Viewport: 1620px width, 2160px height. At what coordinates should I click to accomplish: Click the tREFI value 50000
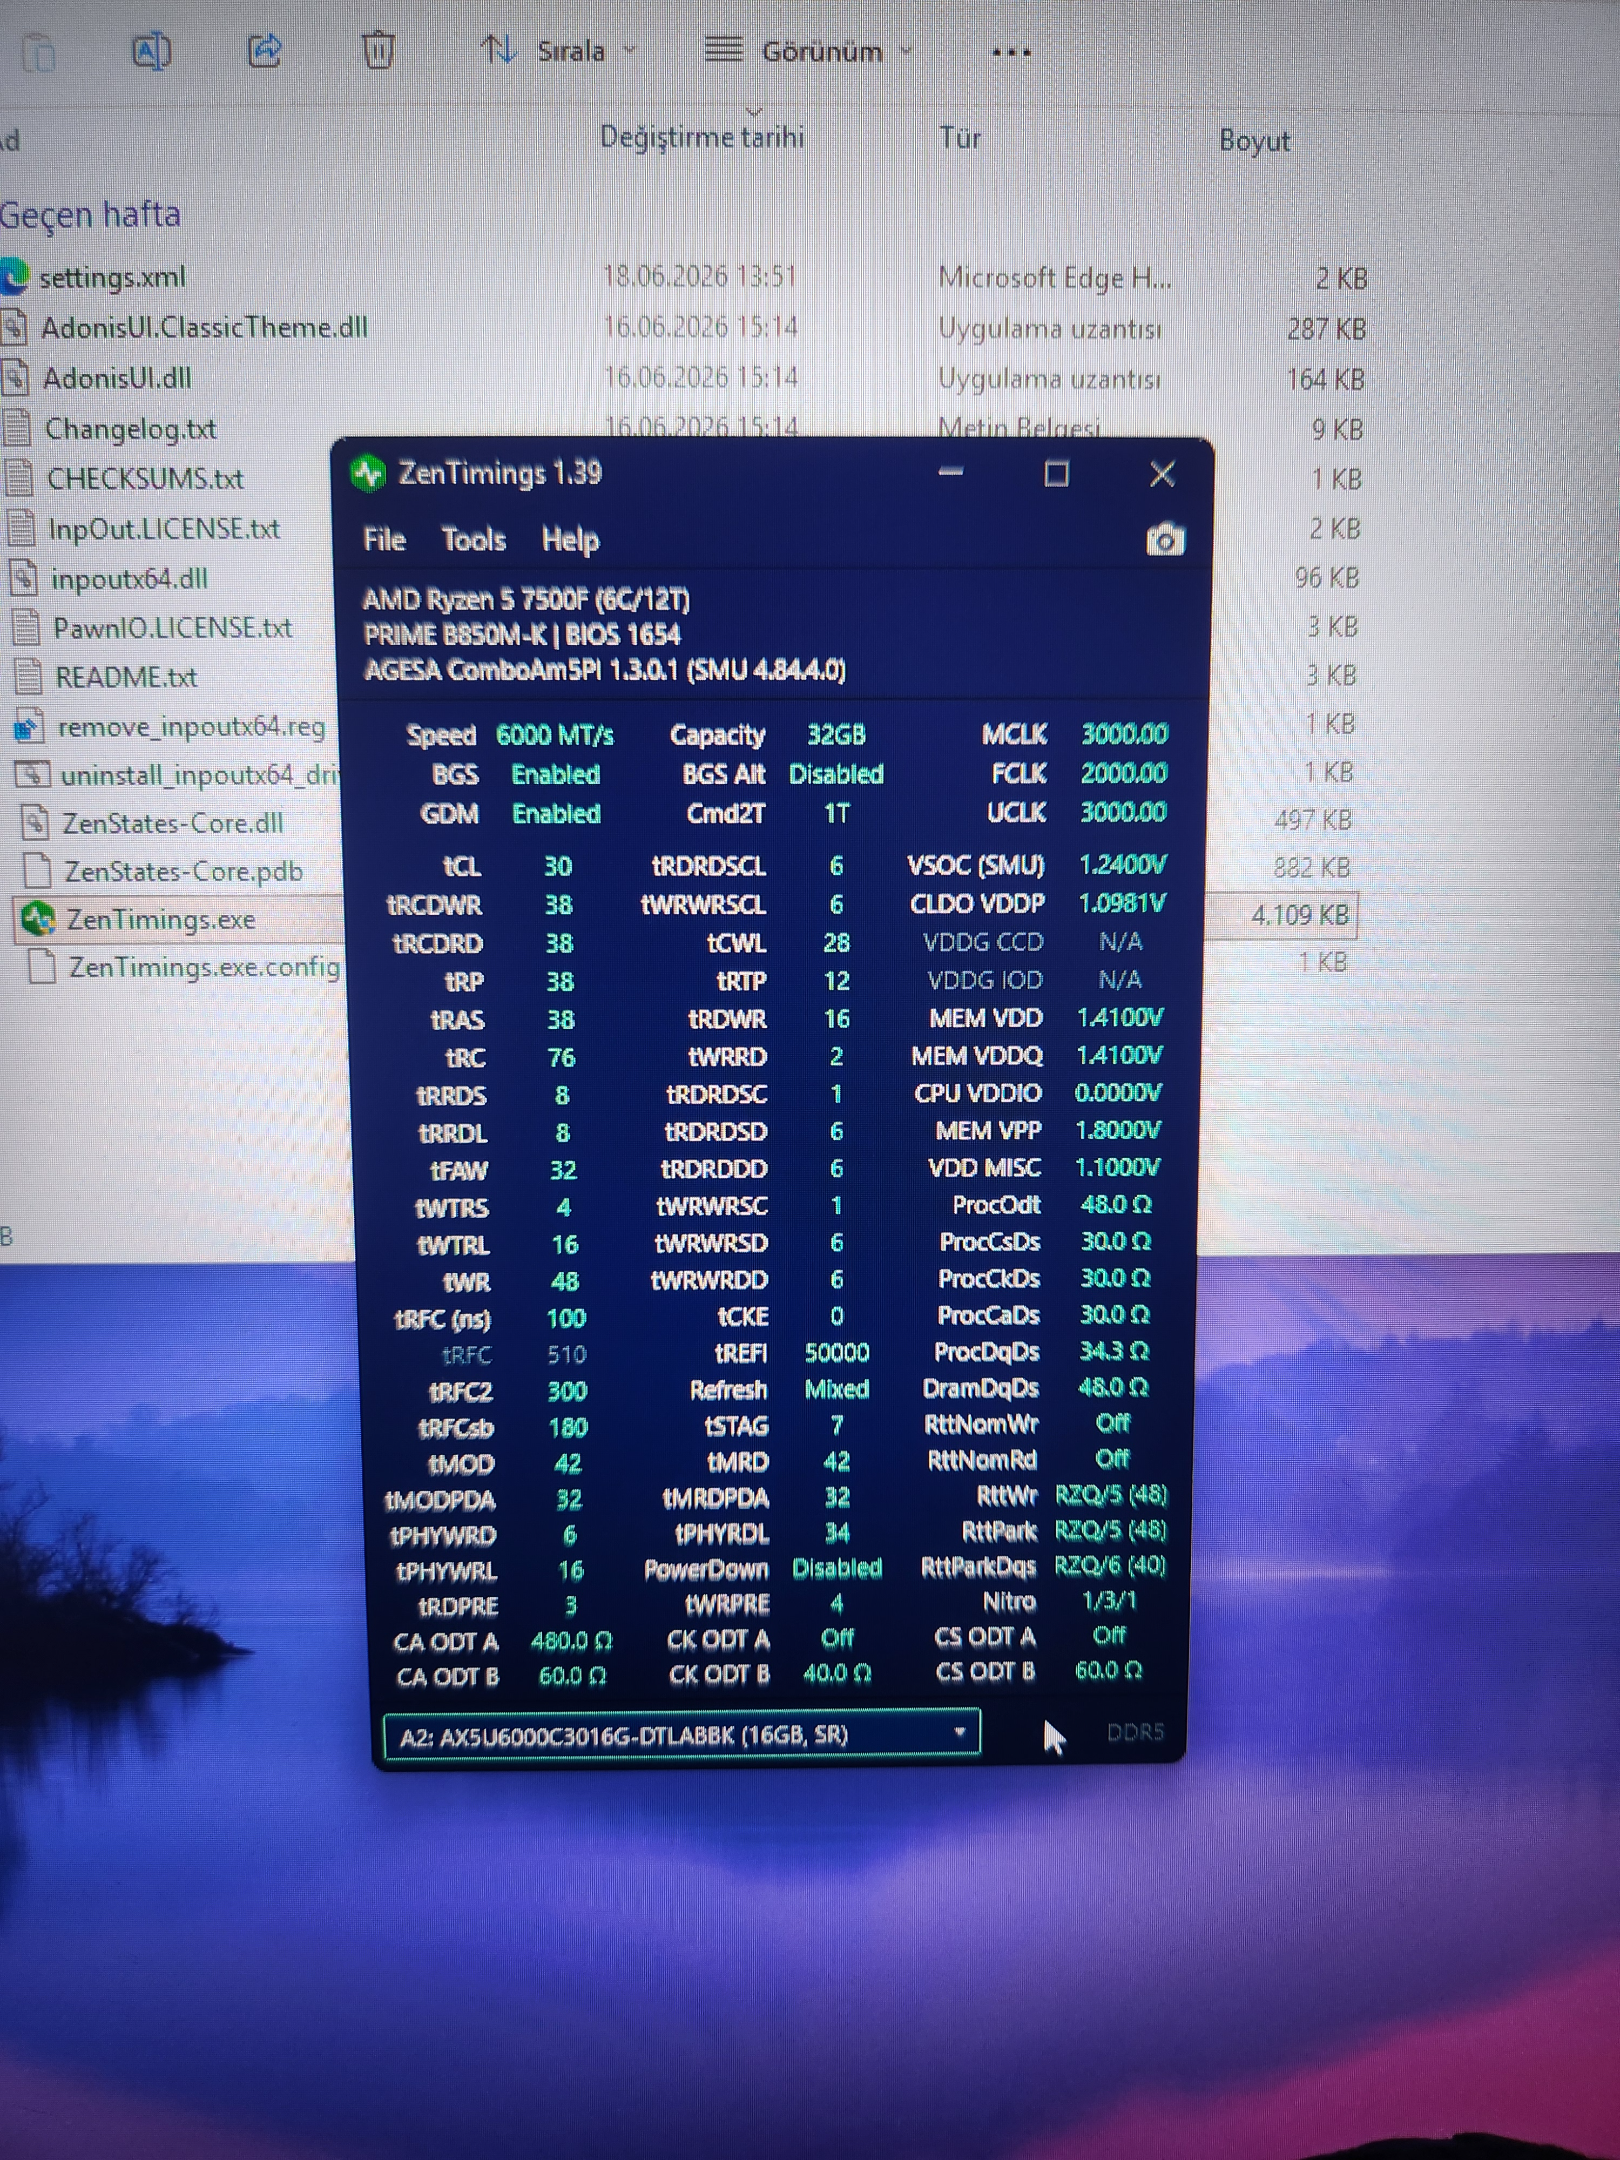(837, 1353)
